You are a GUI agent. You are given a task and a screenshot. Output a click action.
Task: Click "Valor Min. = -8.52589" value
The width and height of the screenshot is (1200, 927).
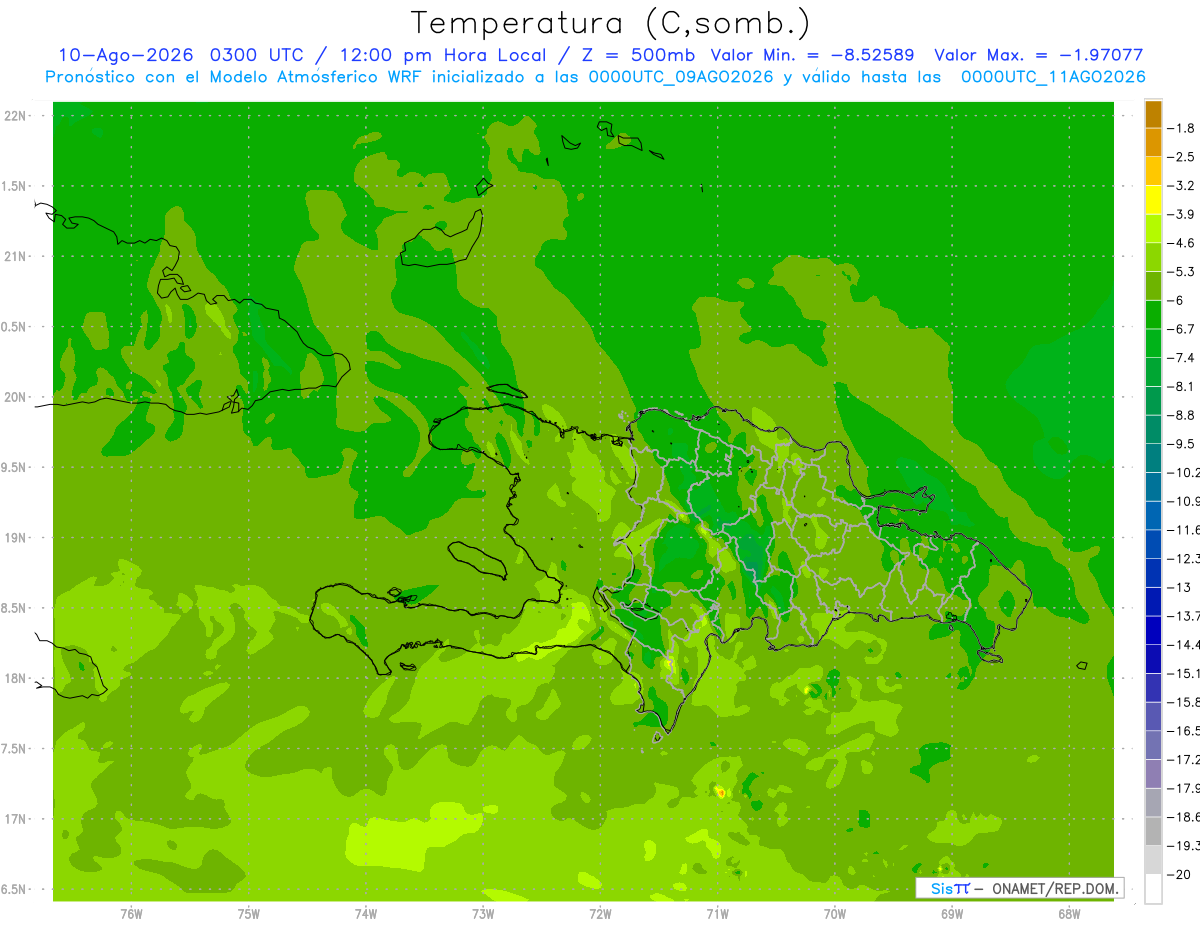point(812,55)
